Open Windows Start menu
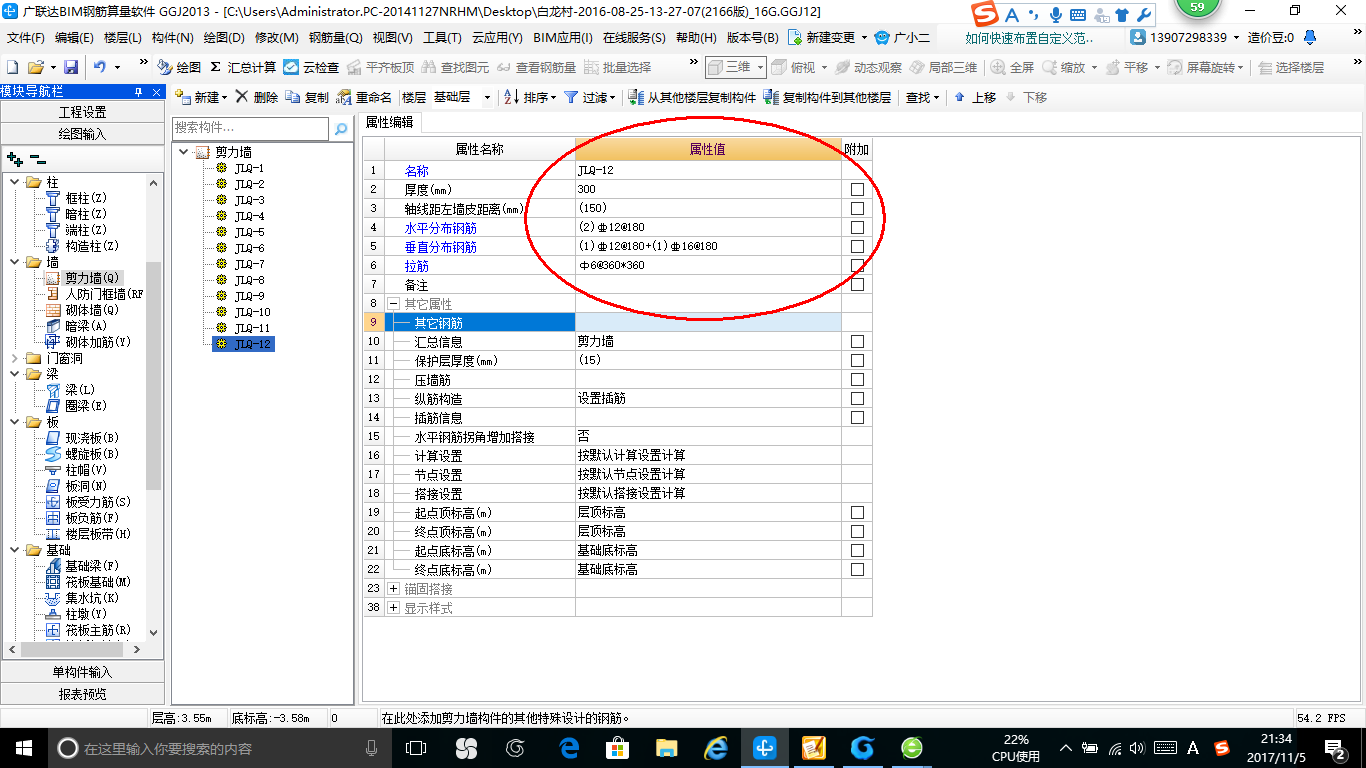This screenshot has height=768, width=1366. (22, 747)
